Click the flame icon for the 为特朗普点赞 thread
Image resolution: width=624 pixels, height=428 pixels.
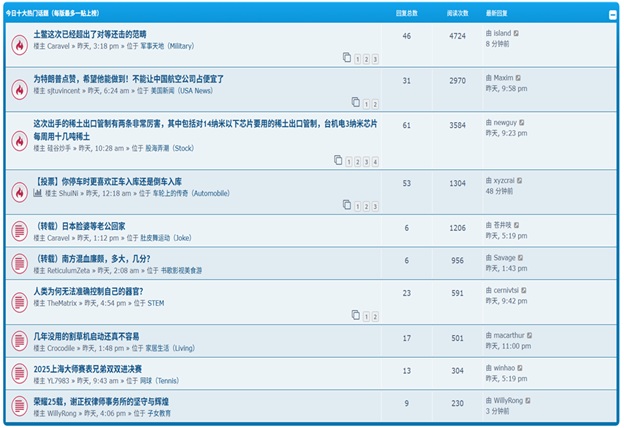(x=19, y=89)
